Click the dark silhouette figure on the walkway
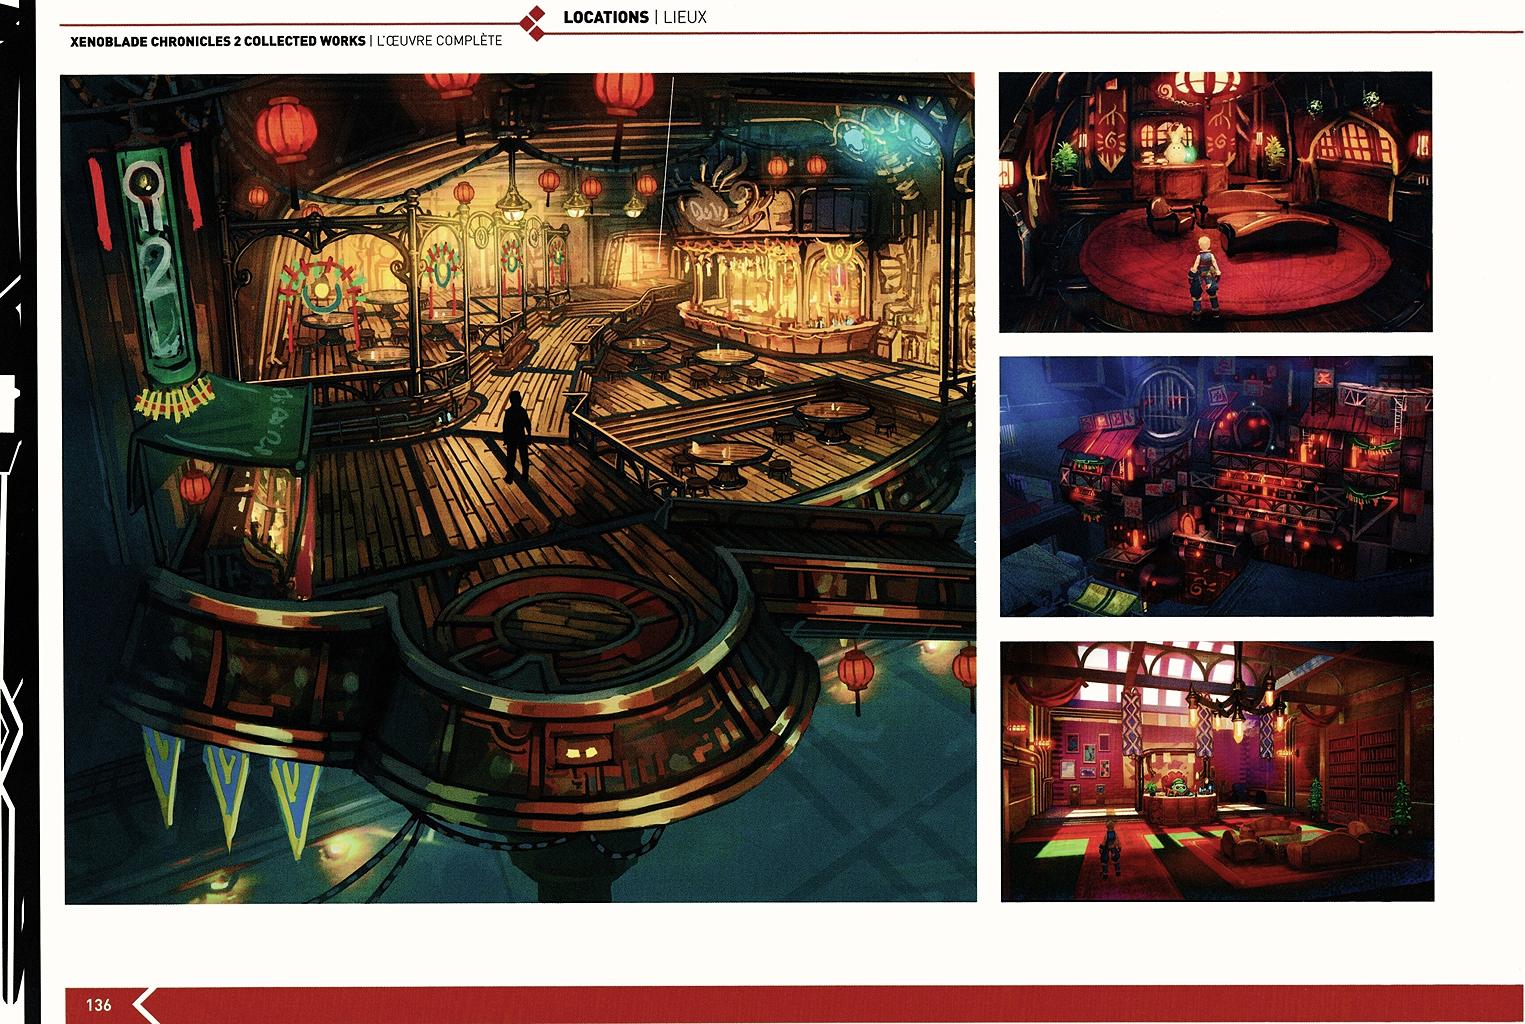1525x1024 pixels. (516, 436)
